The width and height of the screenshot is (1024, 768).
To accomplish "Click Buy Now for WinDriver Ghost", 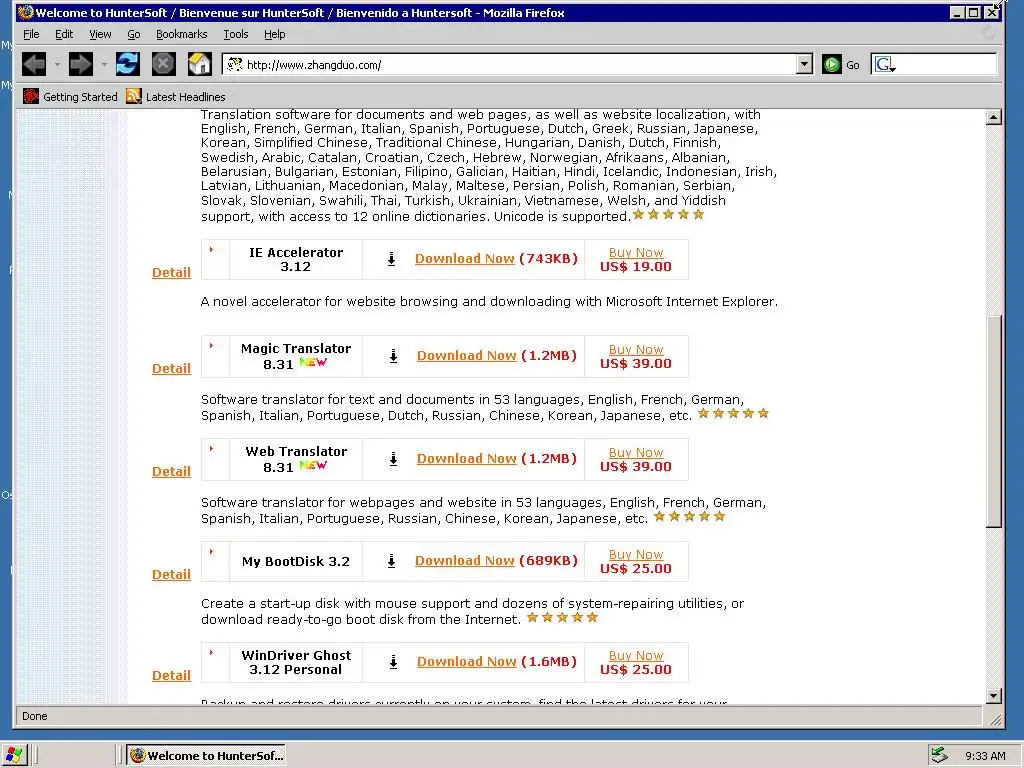I will tap(636, 655).
